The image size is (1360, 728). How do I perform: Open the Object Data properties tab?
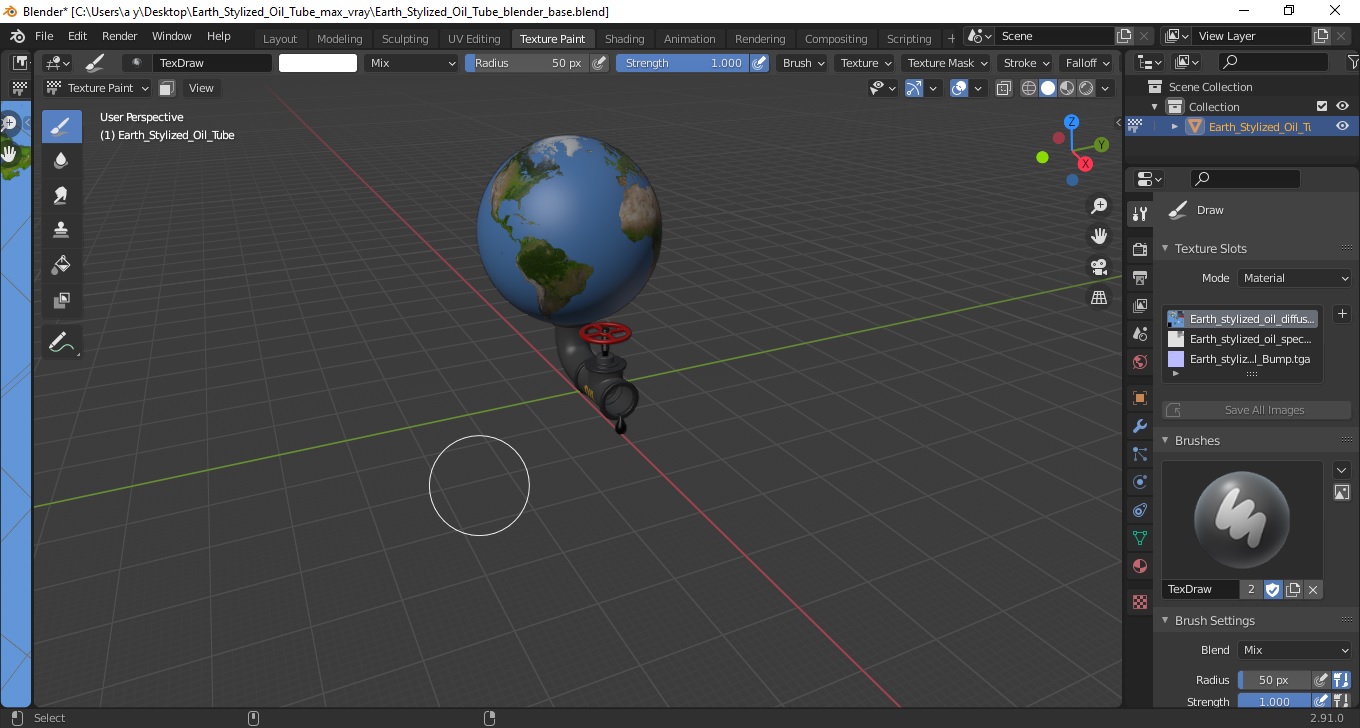pyautogui.click(x=1139, y=538)
